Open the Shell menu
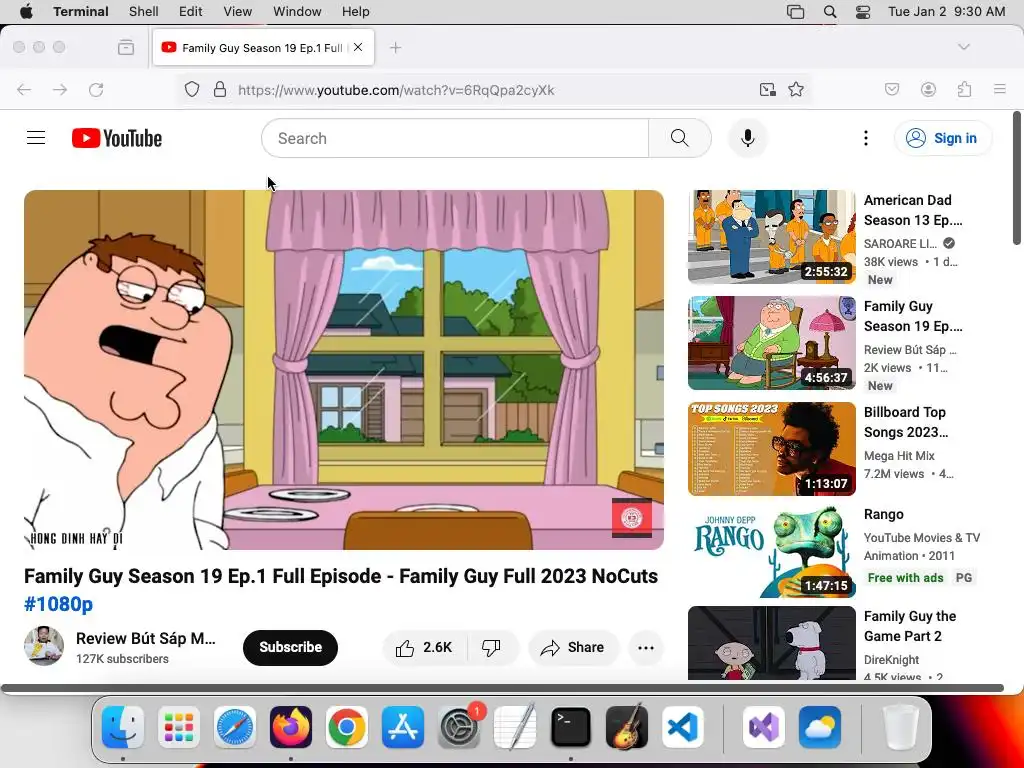 (x=144, y=12)
